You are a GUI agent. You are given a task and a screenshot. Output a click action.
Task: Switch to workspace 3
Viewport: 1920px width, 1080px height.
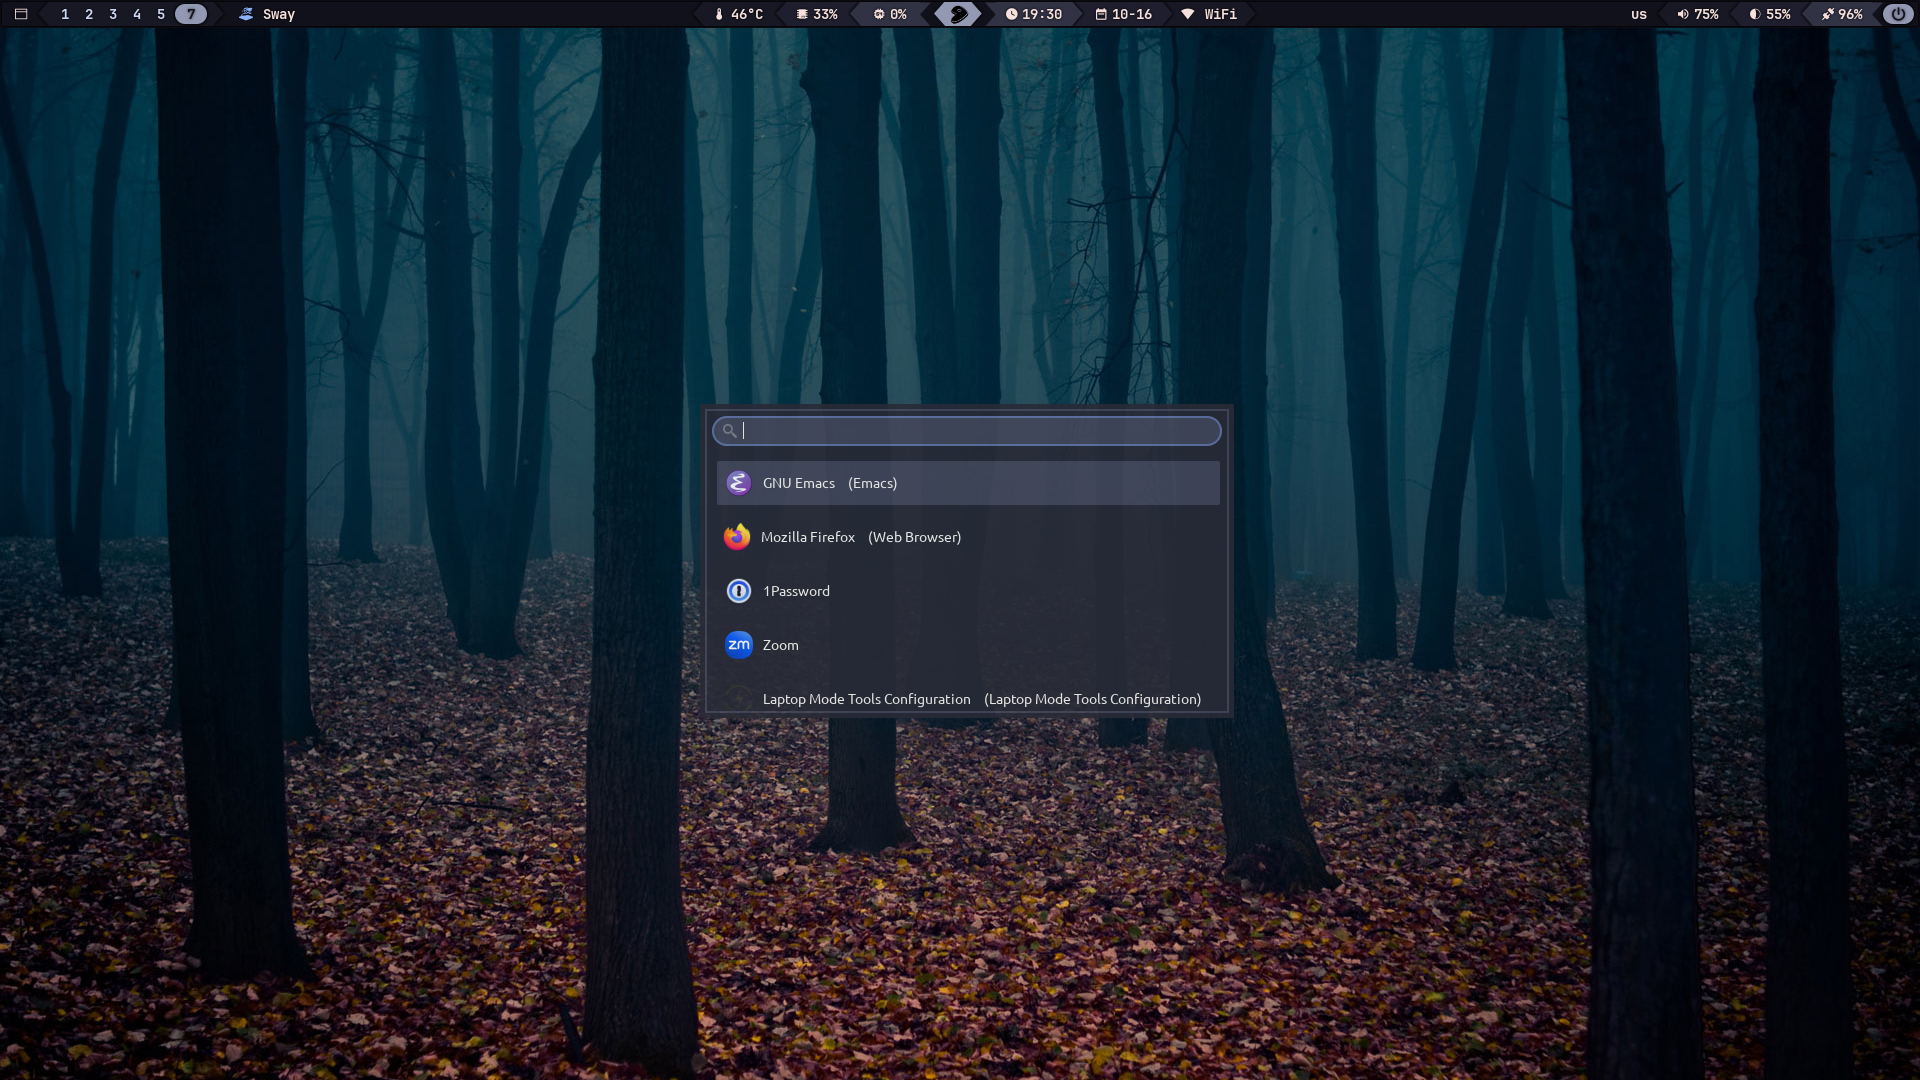pyautogui.click(x=113, y=14)
